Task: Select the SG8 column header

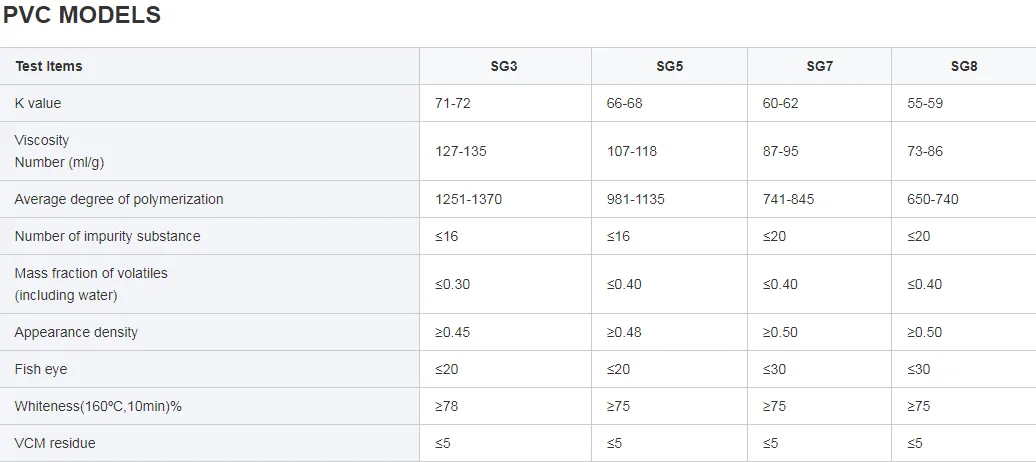Action: click(x=963, y=66)
